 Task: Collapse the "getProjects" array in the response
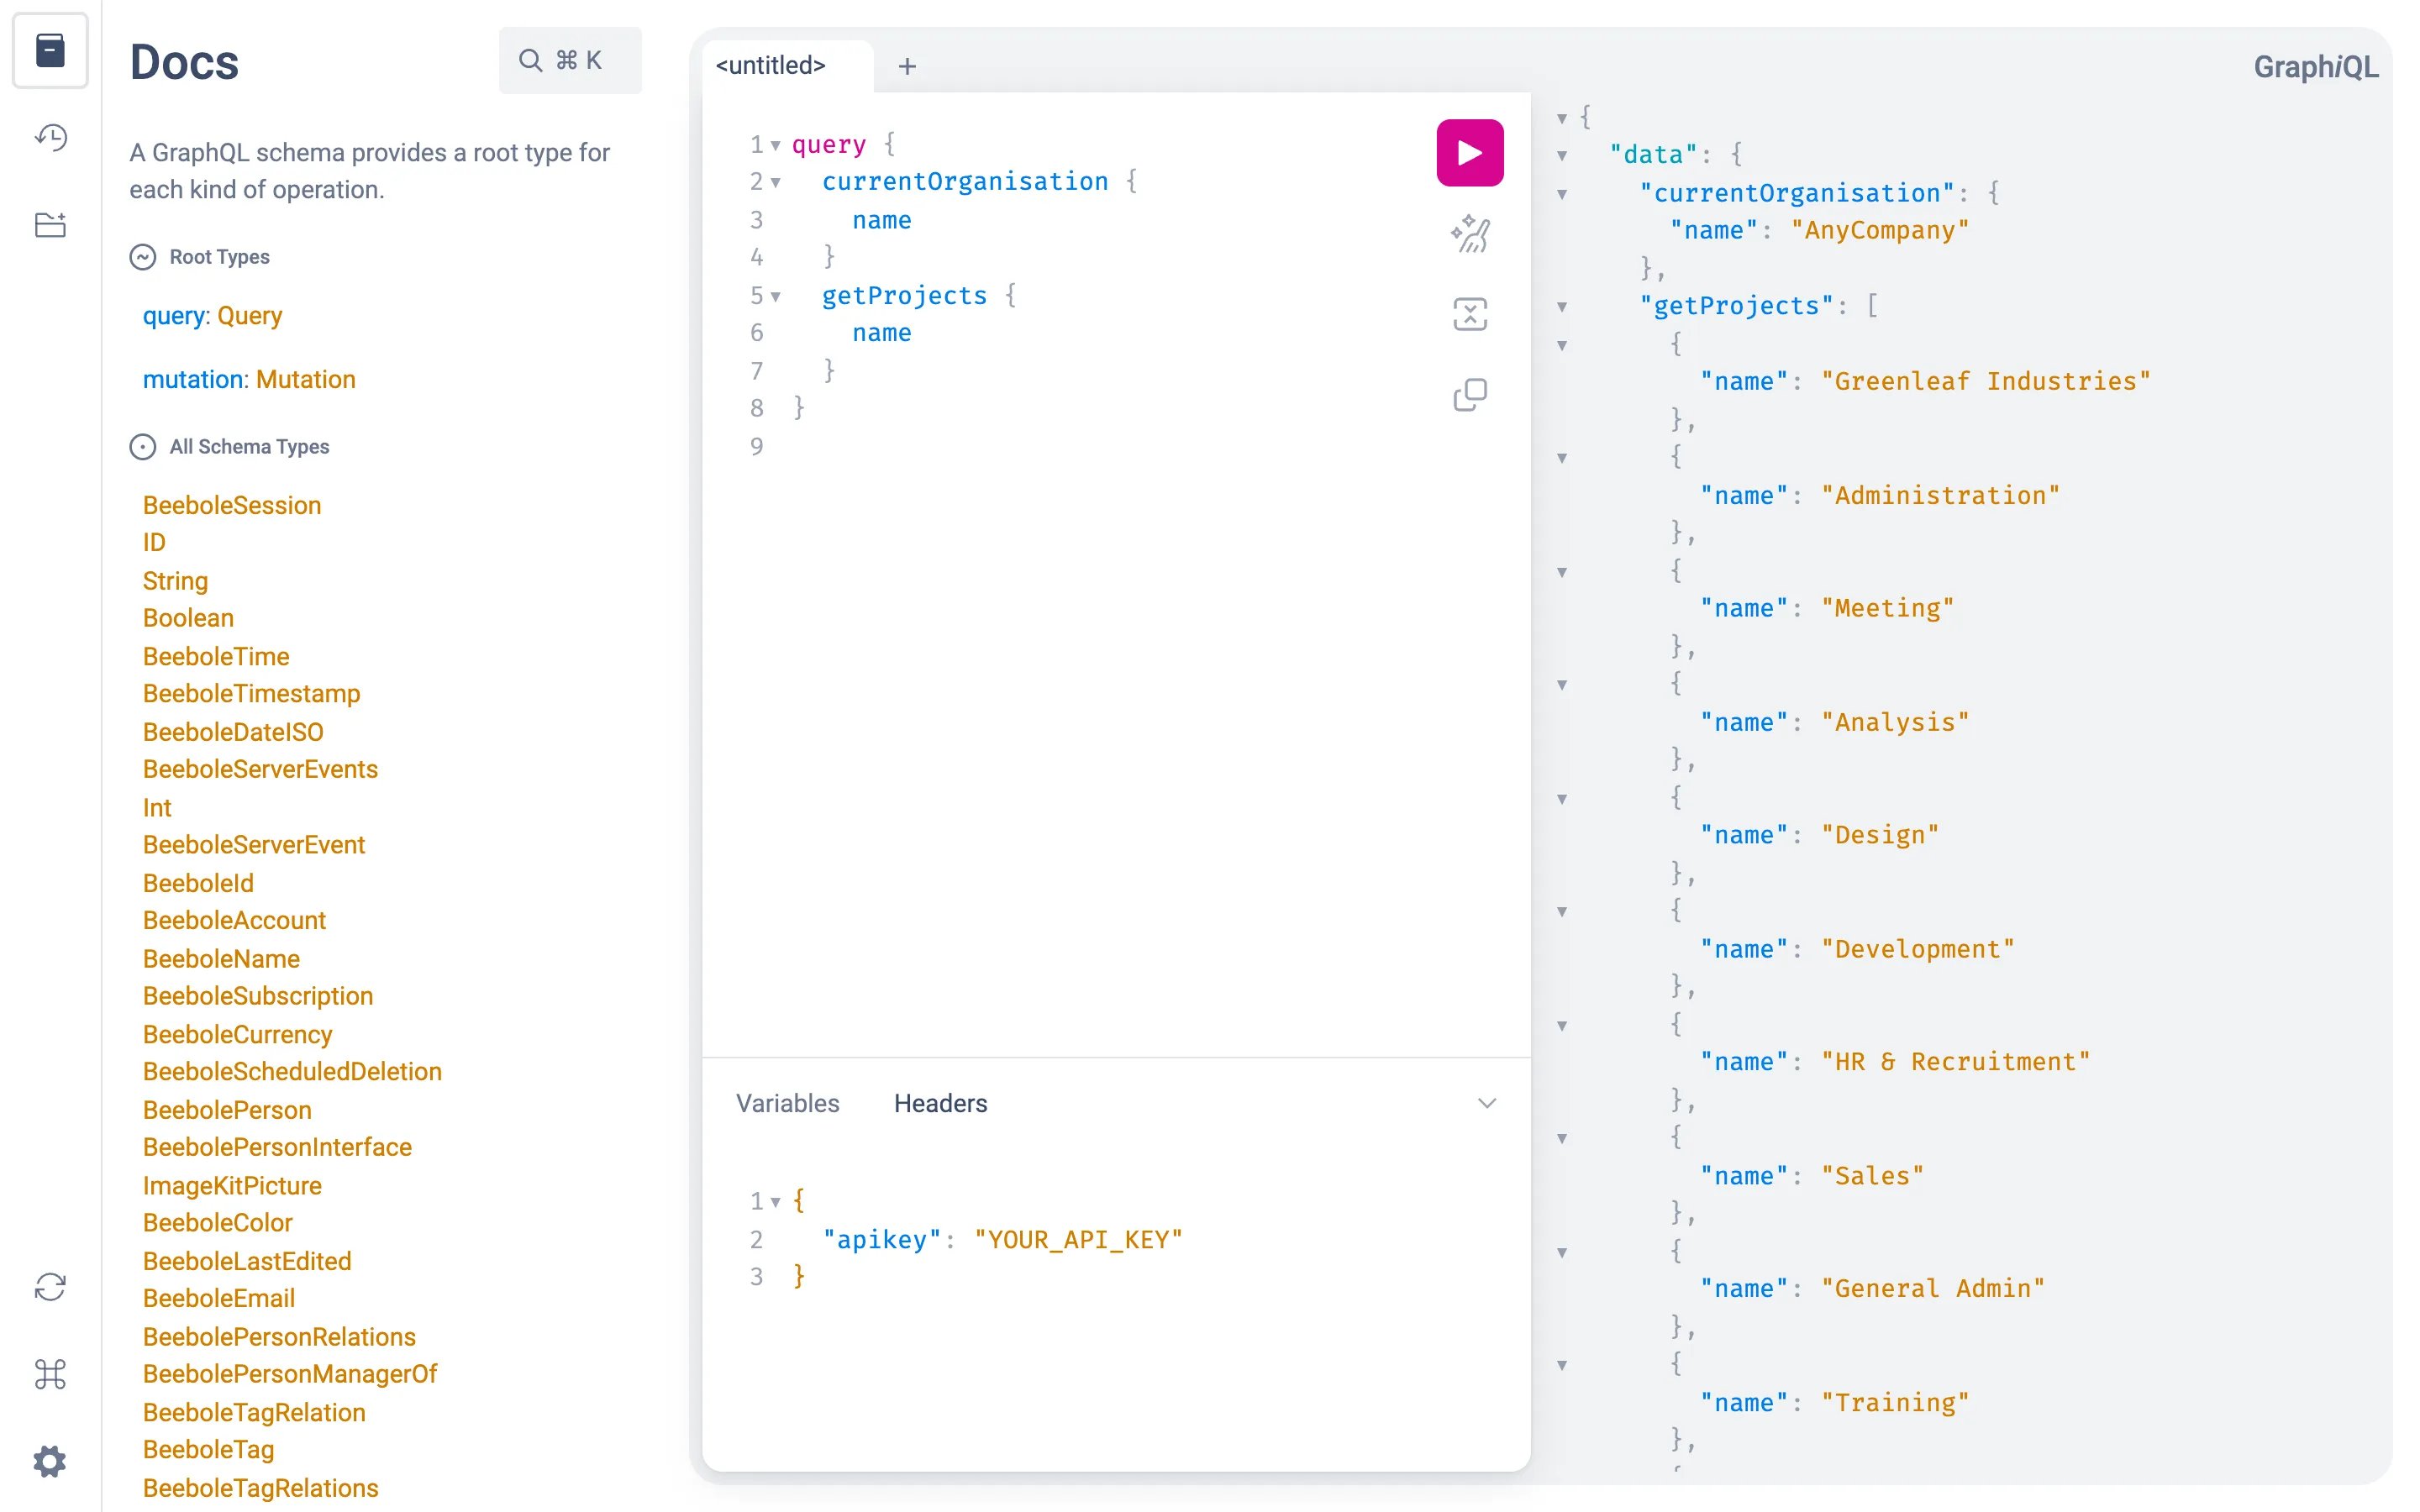click(1562, 307)
